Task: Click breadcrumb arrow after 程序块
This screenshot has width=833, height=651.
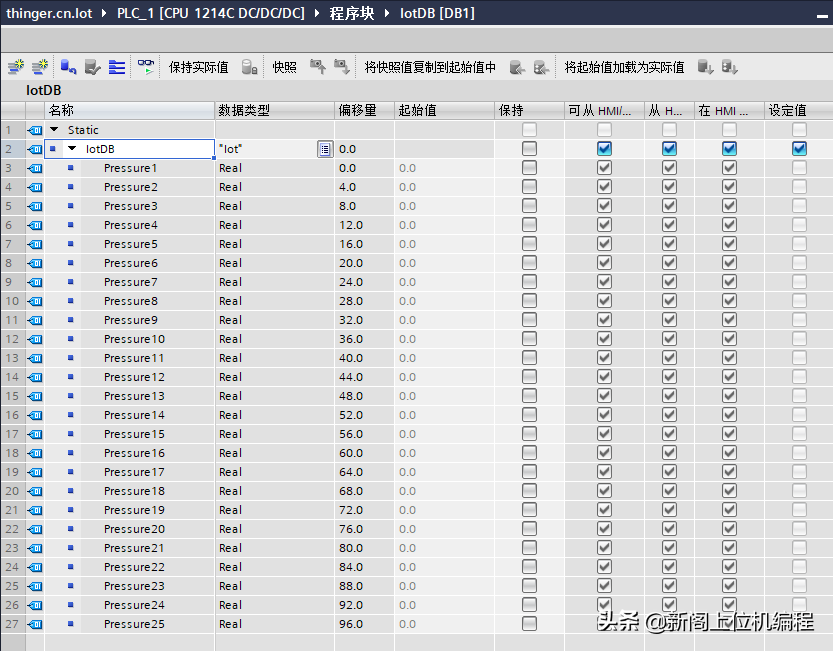Action: 388,13
